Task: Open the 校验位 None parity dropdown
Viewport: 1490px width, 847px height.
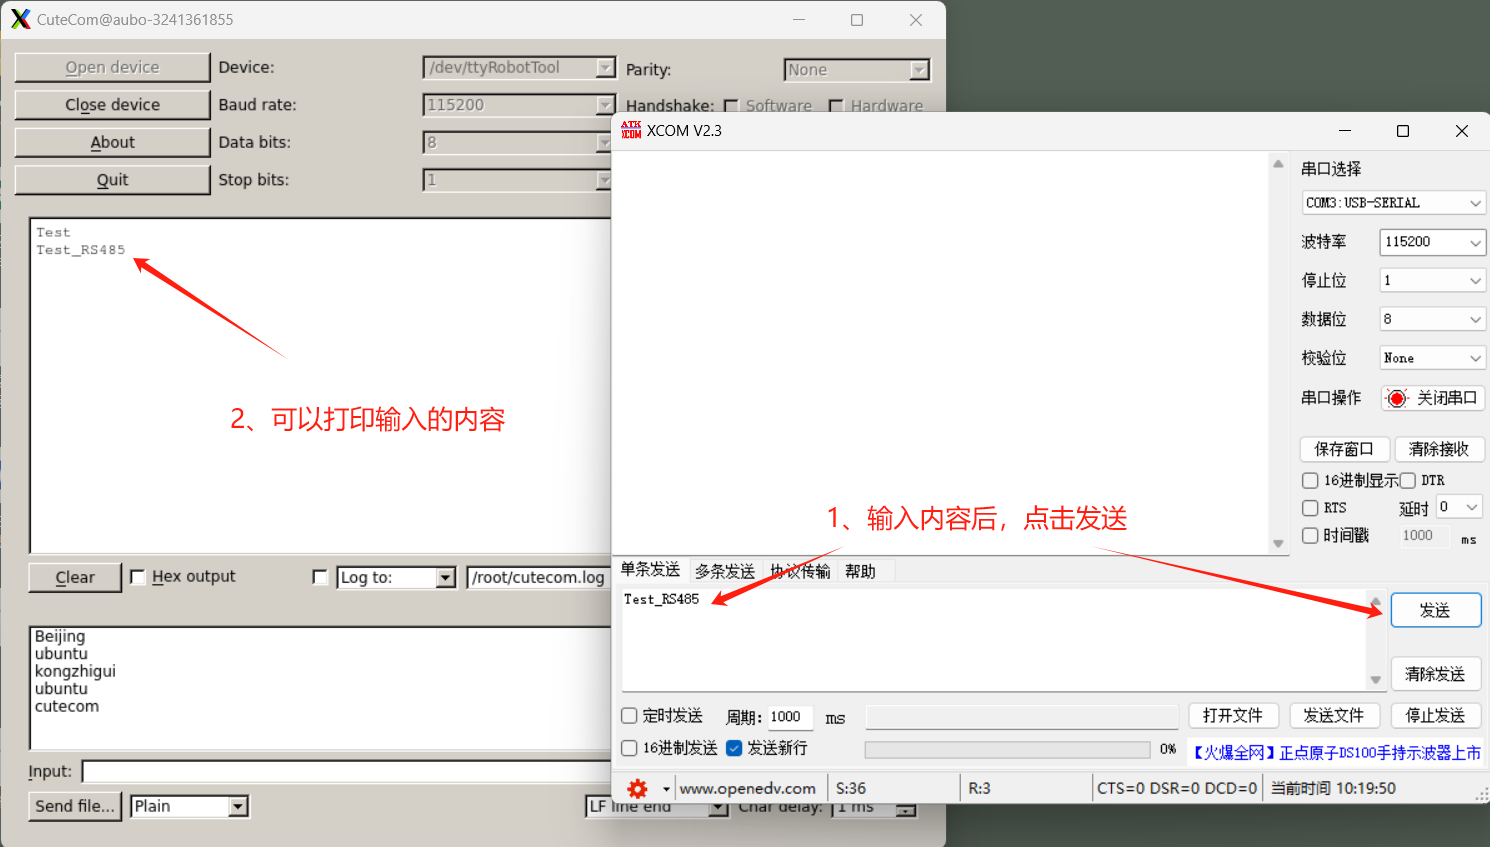Action: (x=1432, y=358)
